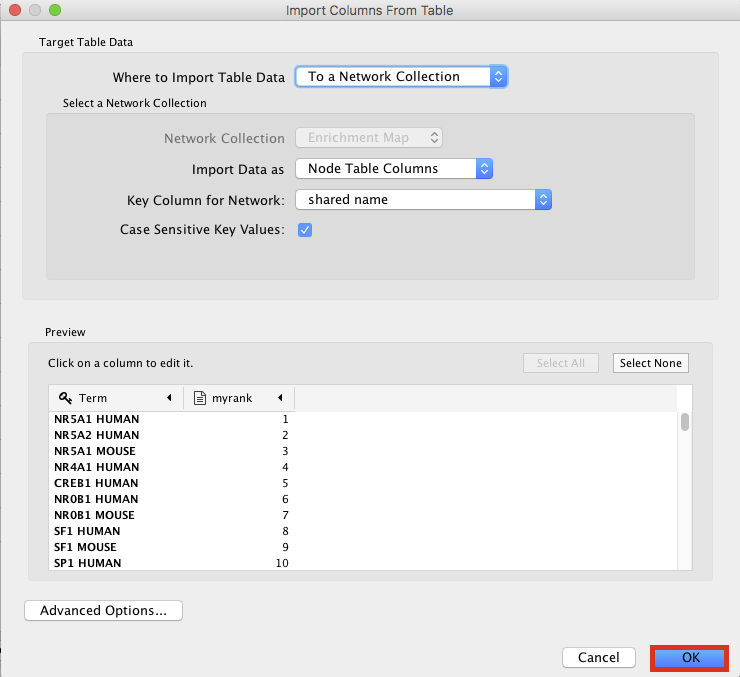The width and height of the screenshot is (740, 677).
Task: Uncheck Case Sensitive Key Values checkbox
Action: point(305,230)
